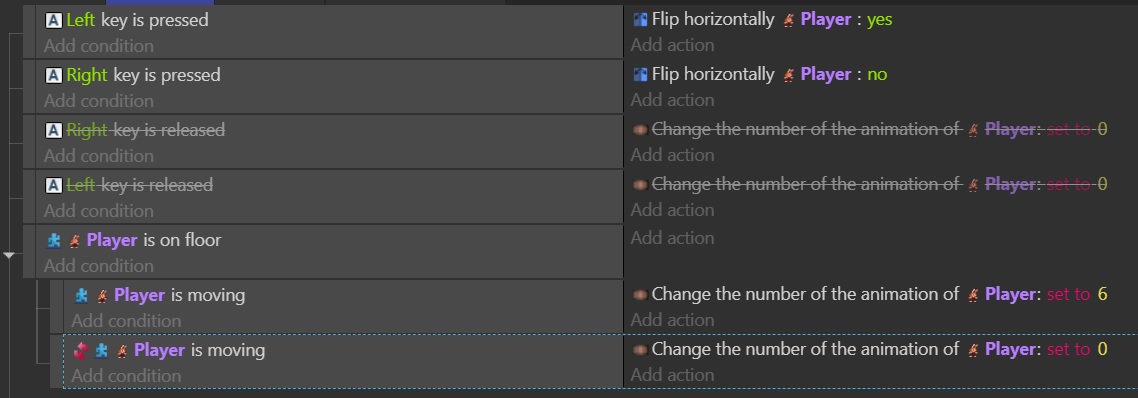1138x398 pixels.
Task: Add action for Player is on floor
Action: click(672, 238)
